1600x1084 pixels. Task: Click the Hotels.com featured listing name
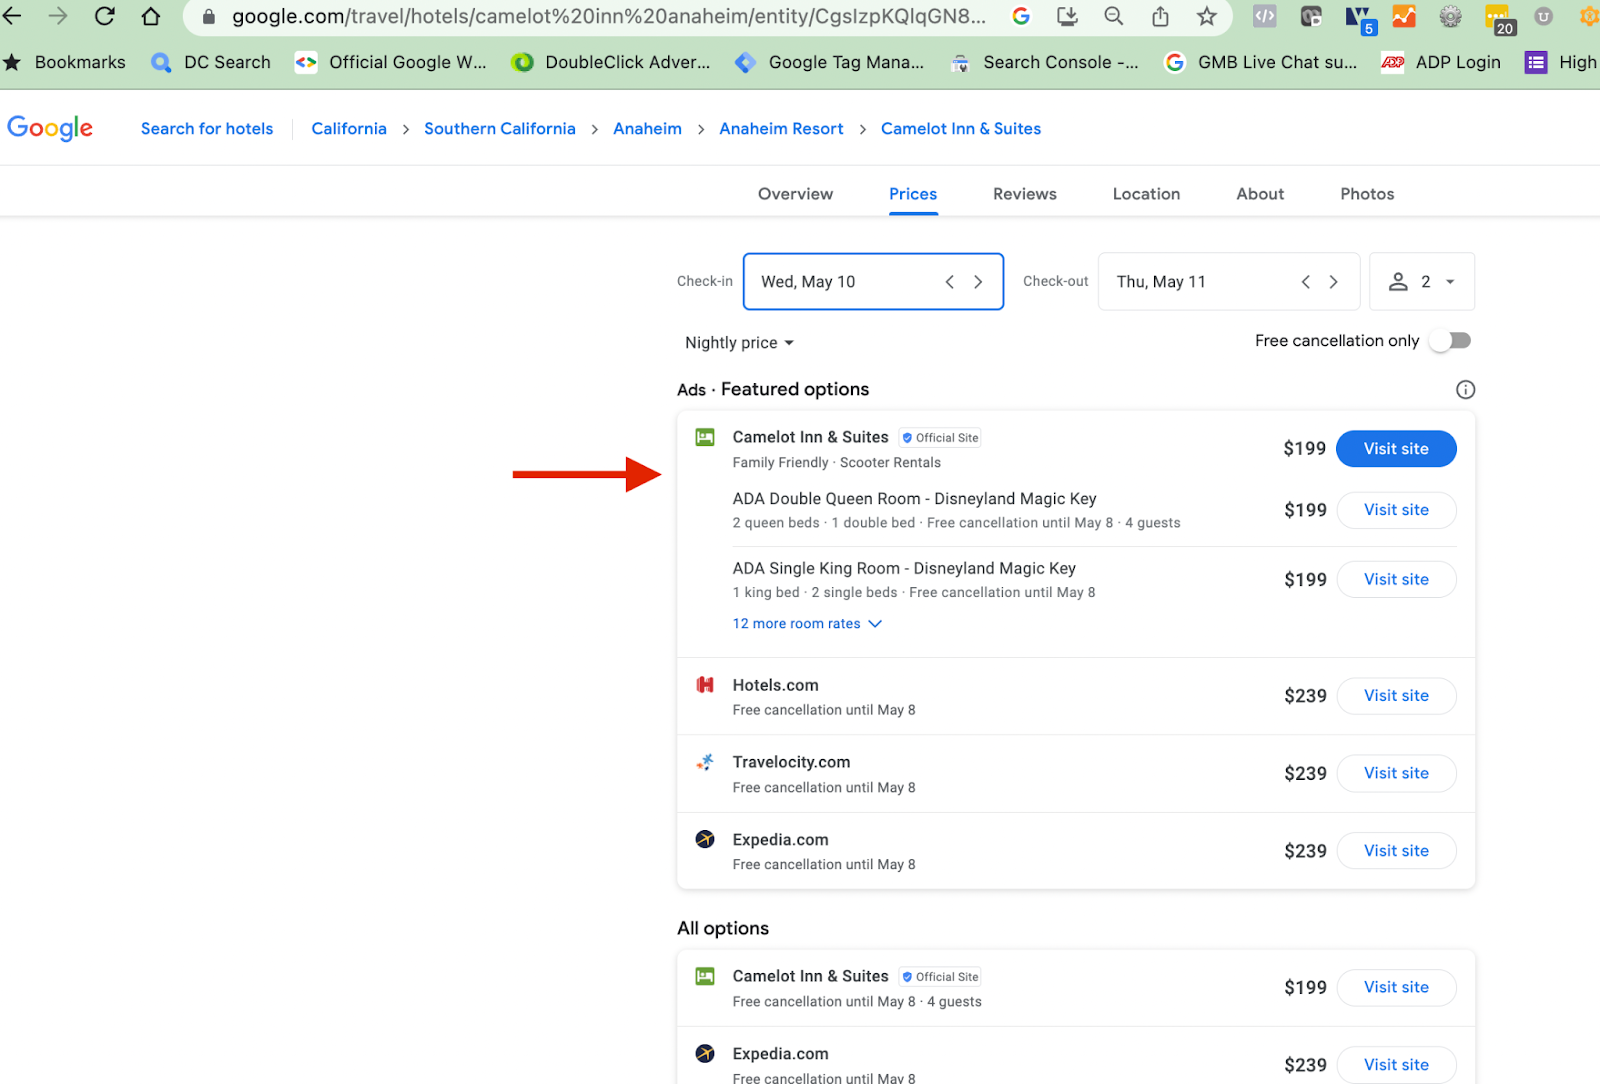click(x=775, y=685)
